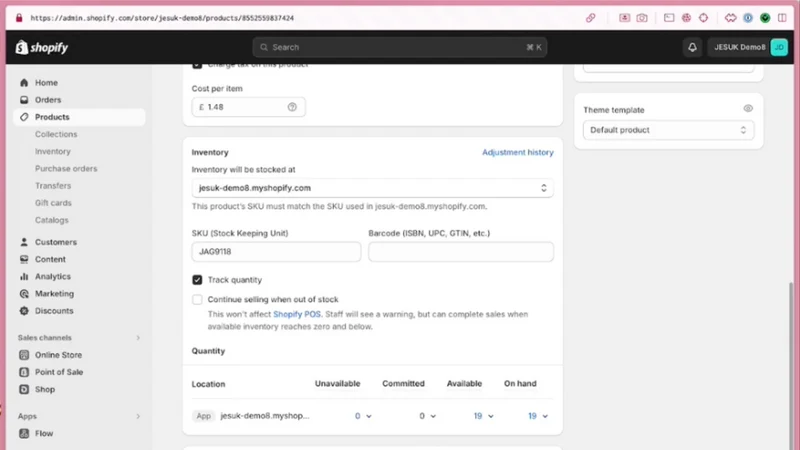Click the Point of Sale icon
The width and height of the screenshot is (800, 450).
coord(24,372)
